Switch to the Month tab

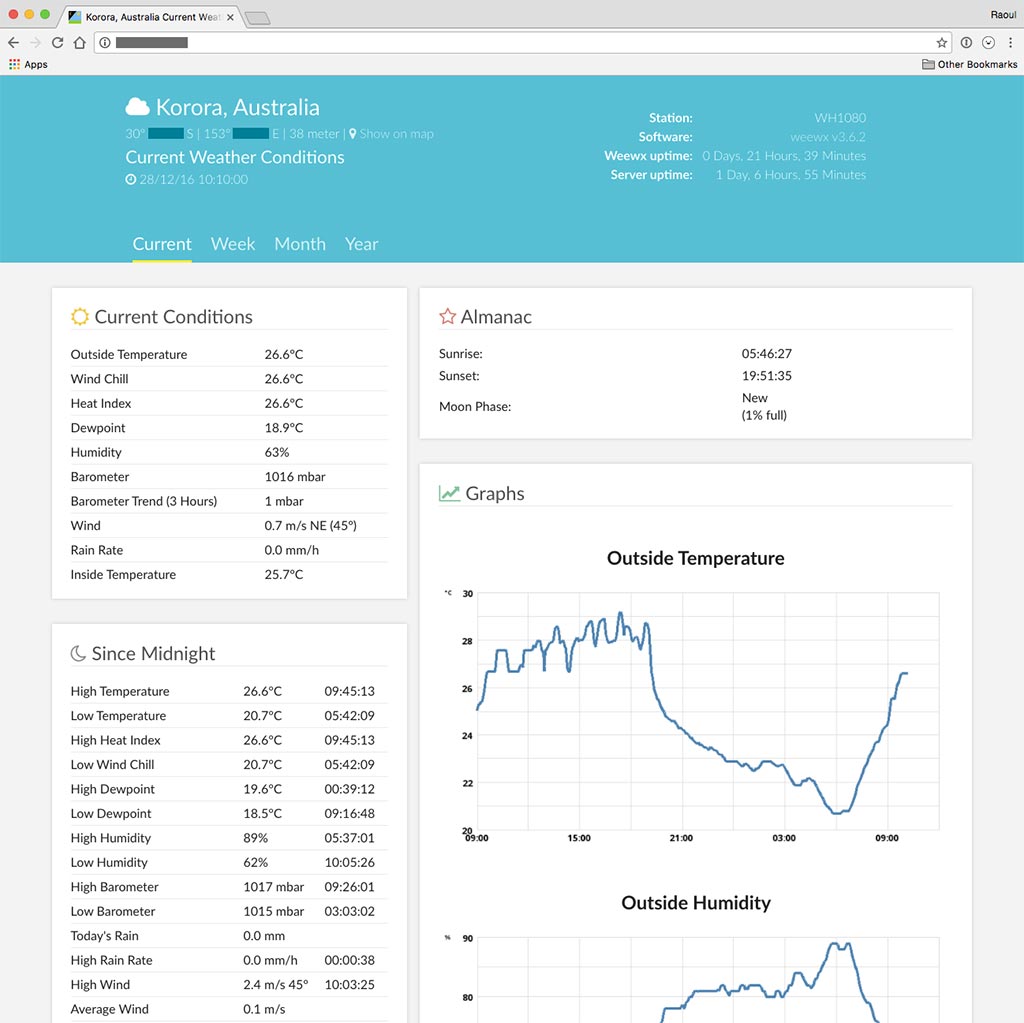(x=300, y=244)
